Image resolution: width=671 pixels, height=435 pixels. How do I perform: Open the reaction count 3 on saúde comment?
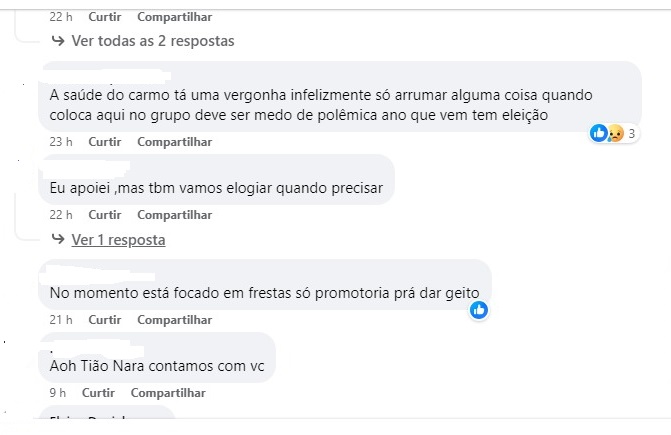coord(632,133)
